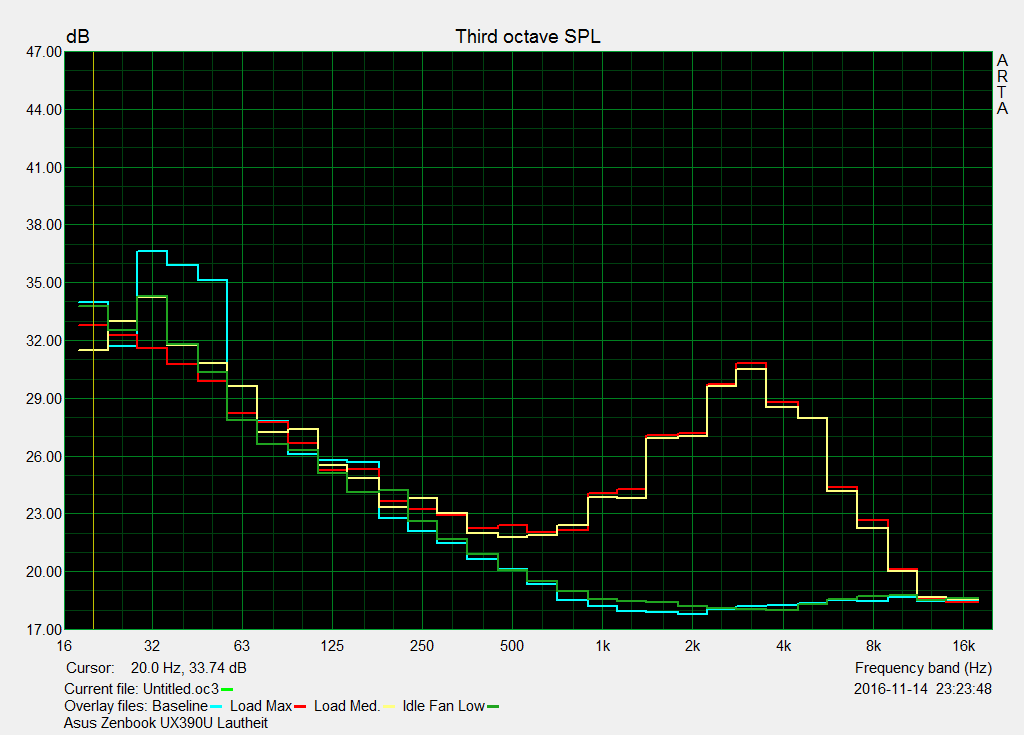Click the cursor readout '20.0 Hz, 33.74 dB'
Screen dimensions: 1024x735
point(189,668)
